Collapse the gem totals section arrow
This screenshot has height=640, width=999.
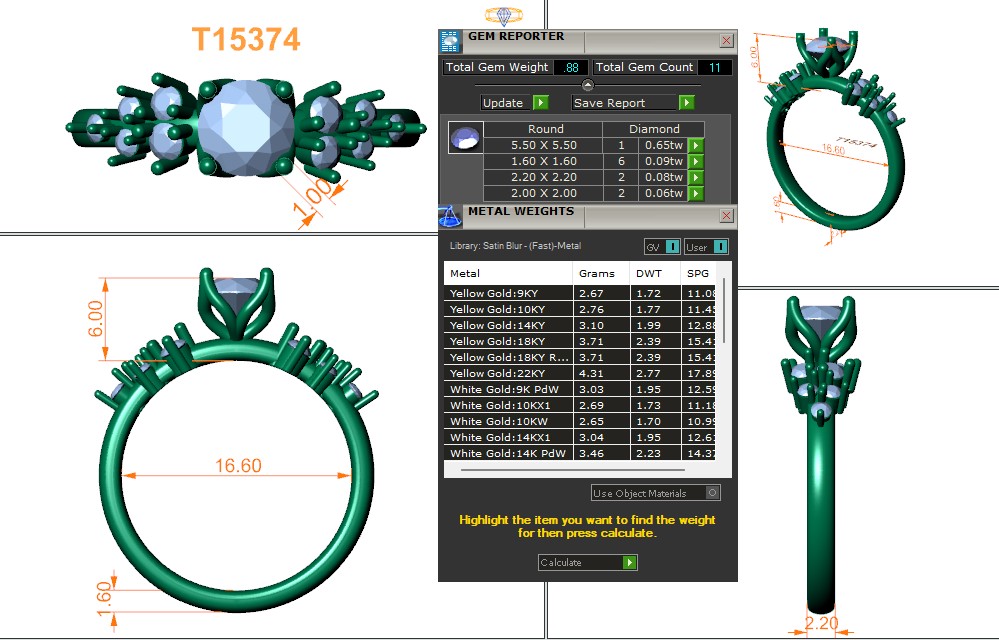(x=588, y=86)
